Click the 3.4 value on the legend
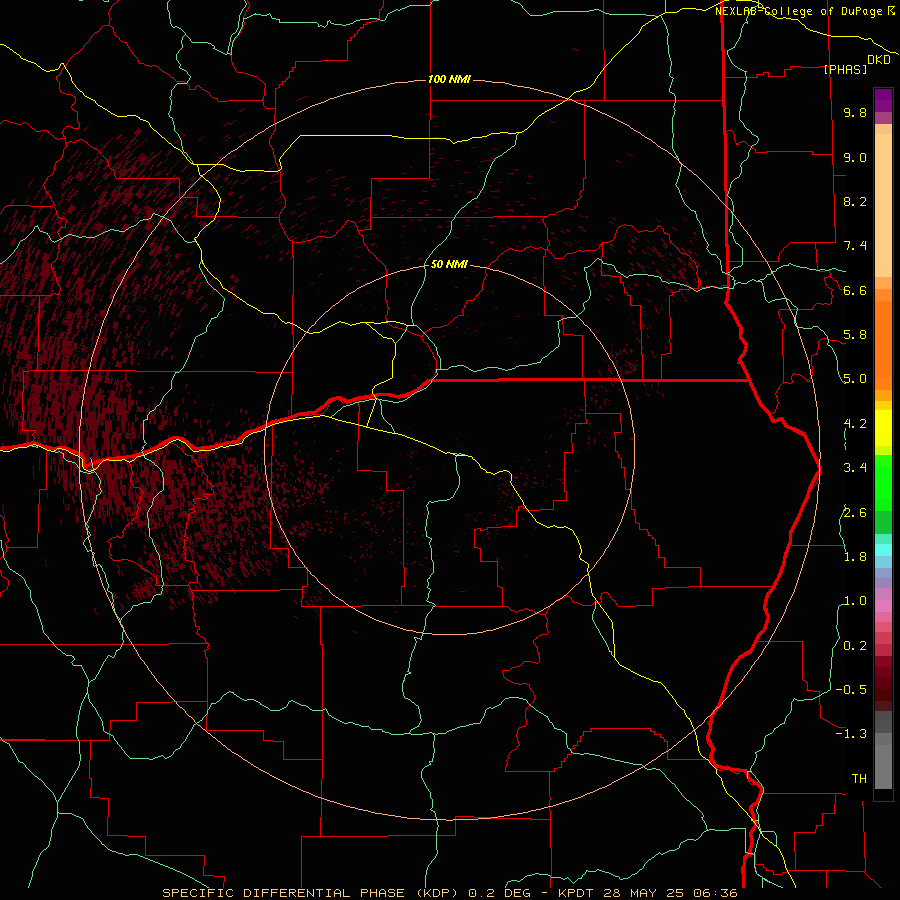This screenshot has height=900, width=900. [855, 468]
